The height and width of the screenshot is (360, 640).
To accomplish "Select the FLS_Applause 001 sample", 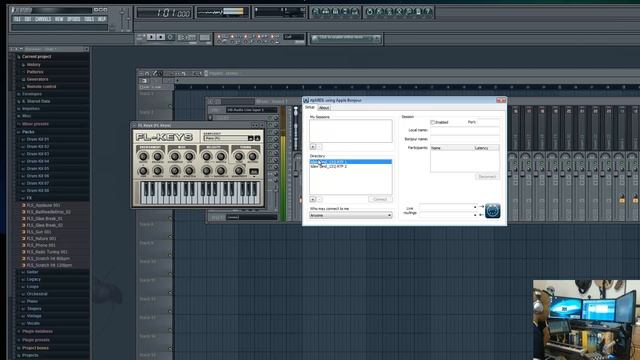I will 43,205.
